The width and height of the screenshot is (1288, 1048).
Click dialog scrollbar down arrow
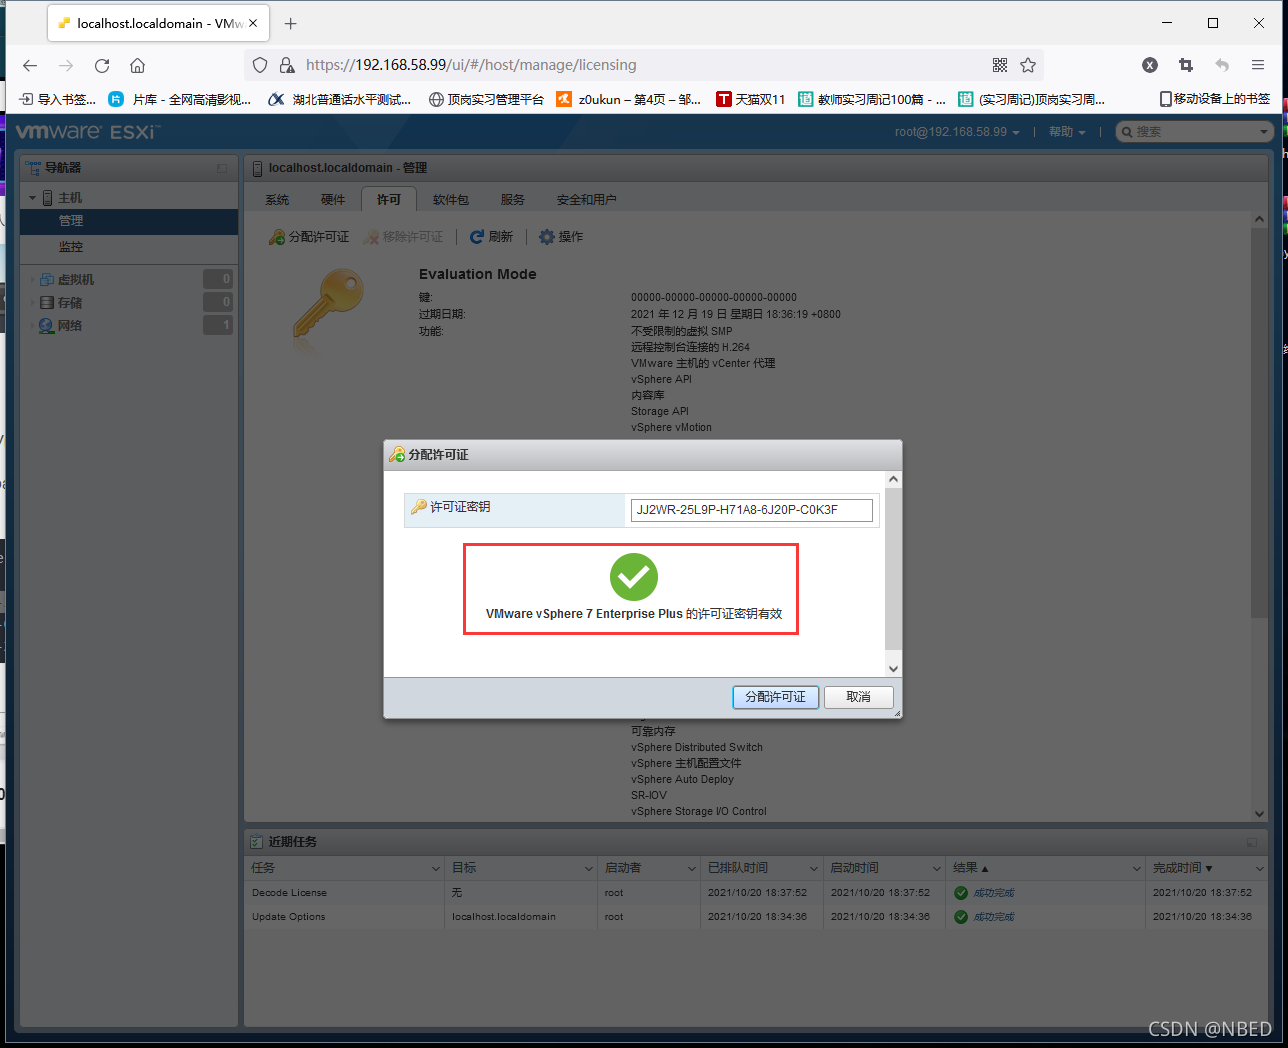click(x=894, y=669)
